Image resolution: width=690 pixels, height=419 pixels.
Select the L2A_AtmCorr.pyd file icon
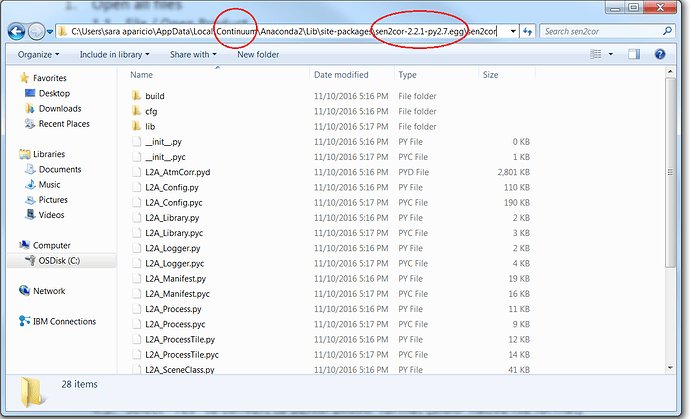(x=137, y=172)
